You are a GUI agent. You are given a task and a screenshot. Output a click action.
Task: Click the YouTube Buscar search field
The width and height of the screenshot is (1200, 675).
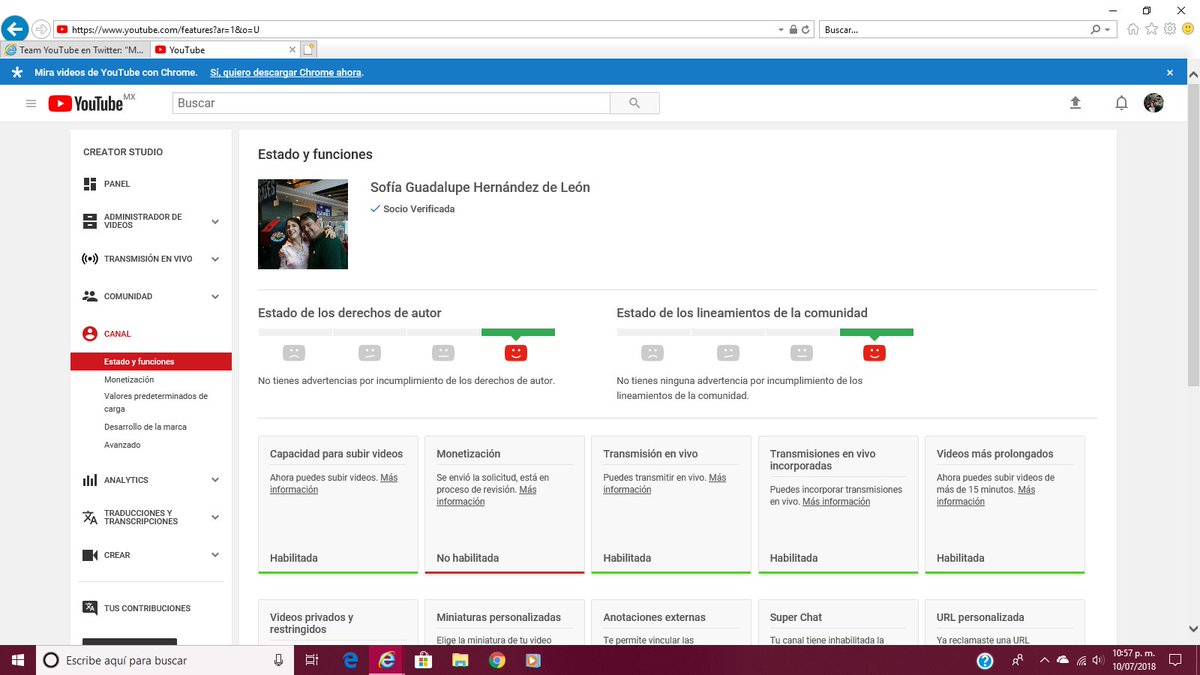391,103
